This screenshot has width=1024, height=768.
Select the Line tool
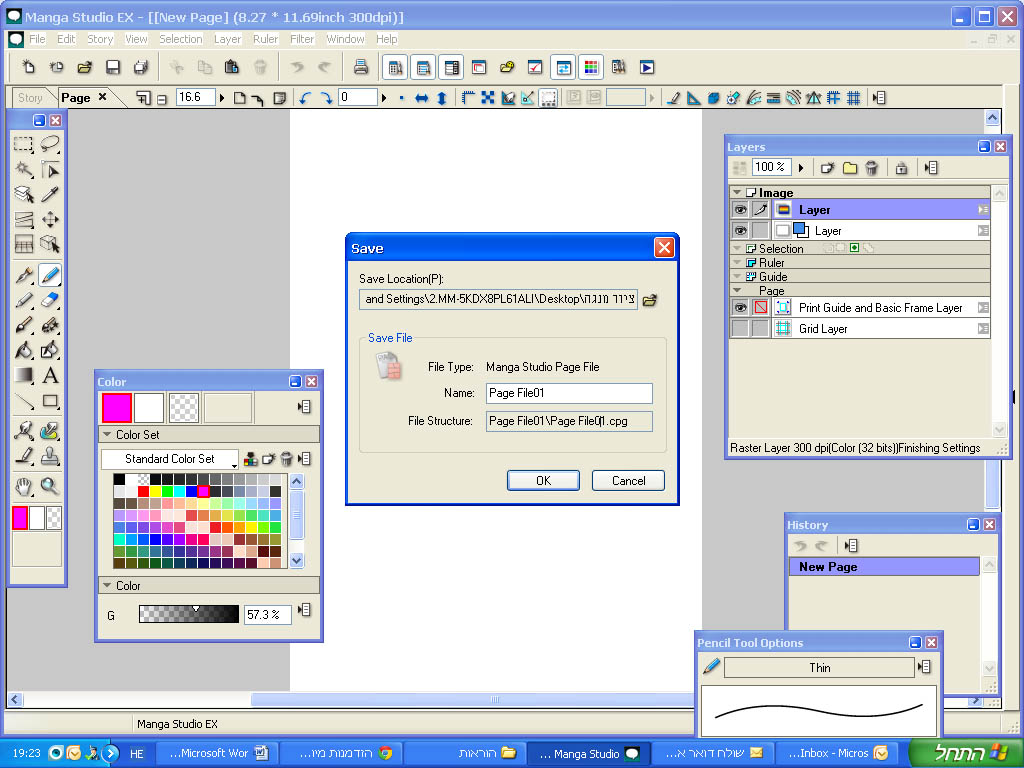click(24, 400)
